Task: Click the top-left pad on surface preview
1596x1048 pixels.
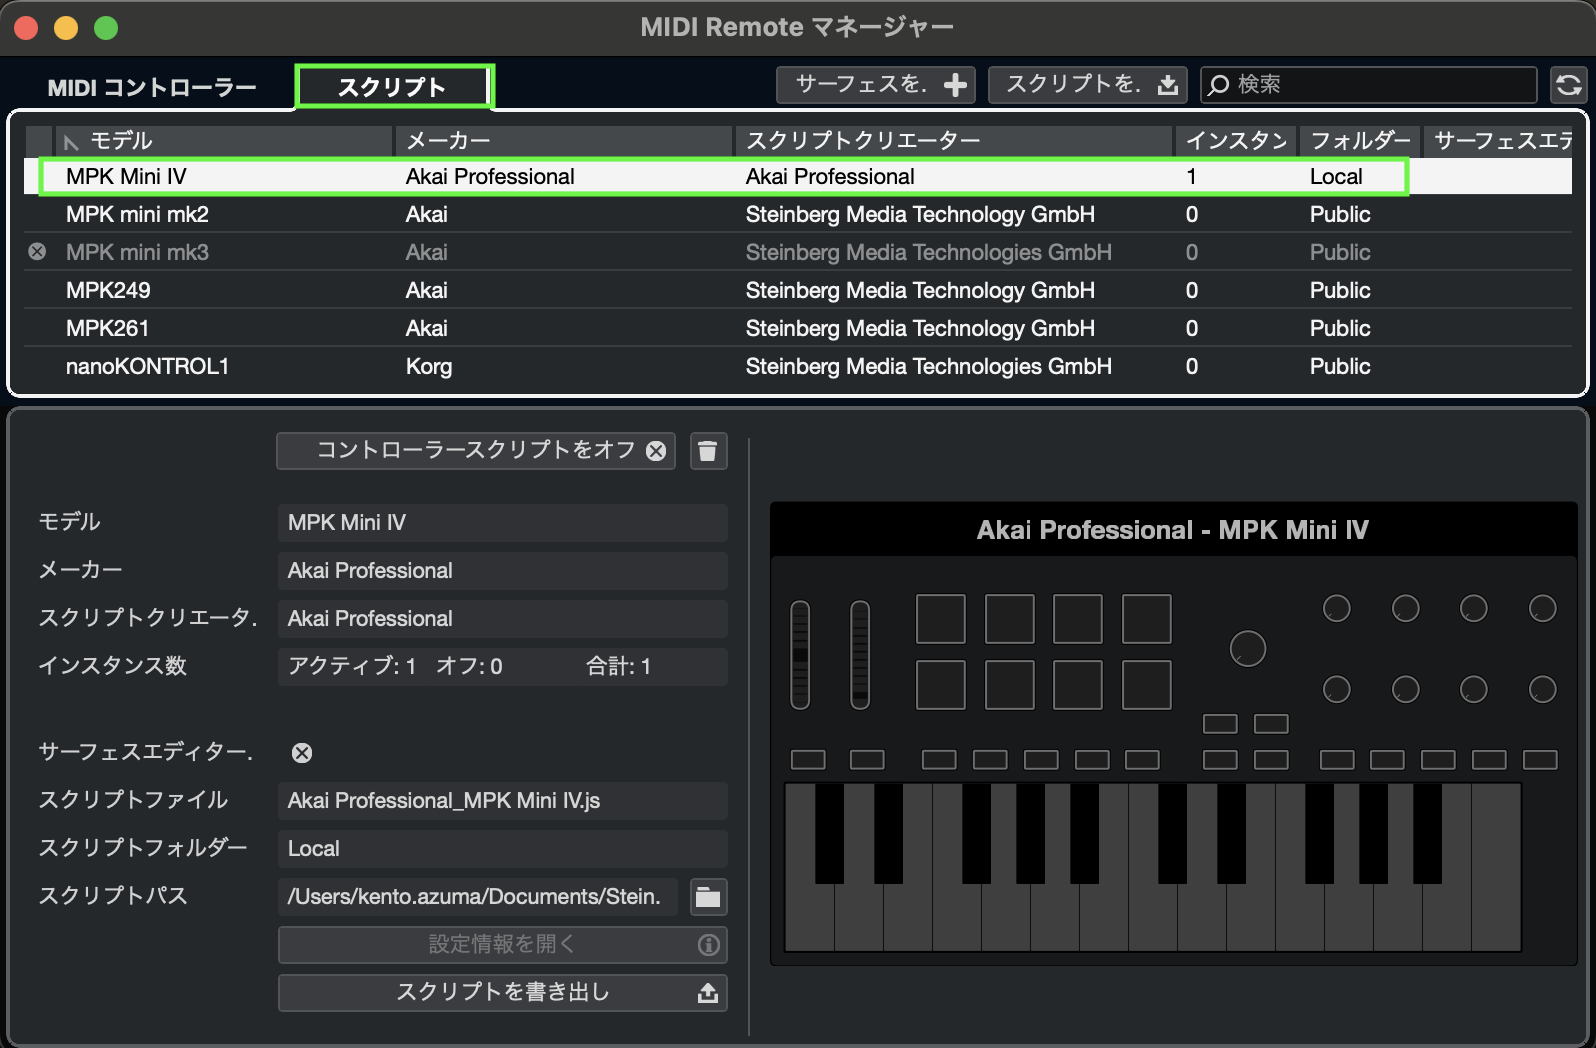Action: [940, 619]
